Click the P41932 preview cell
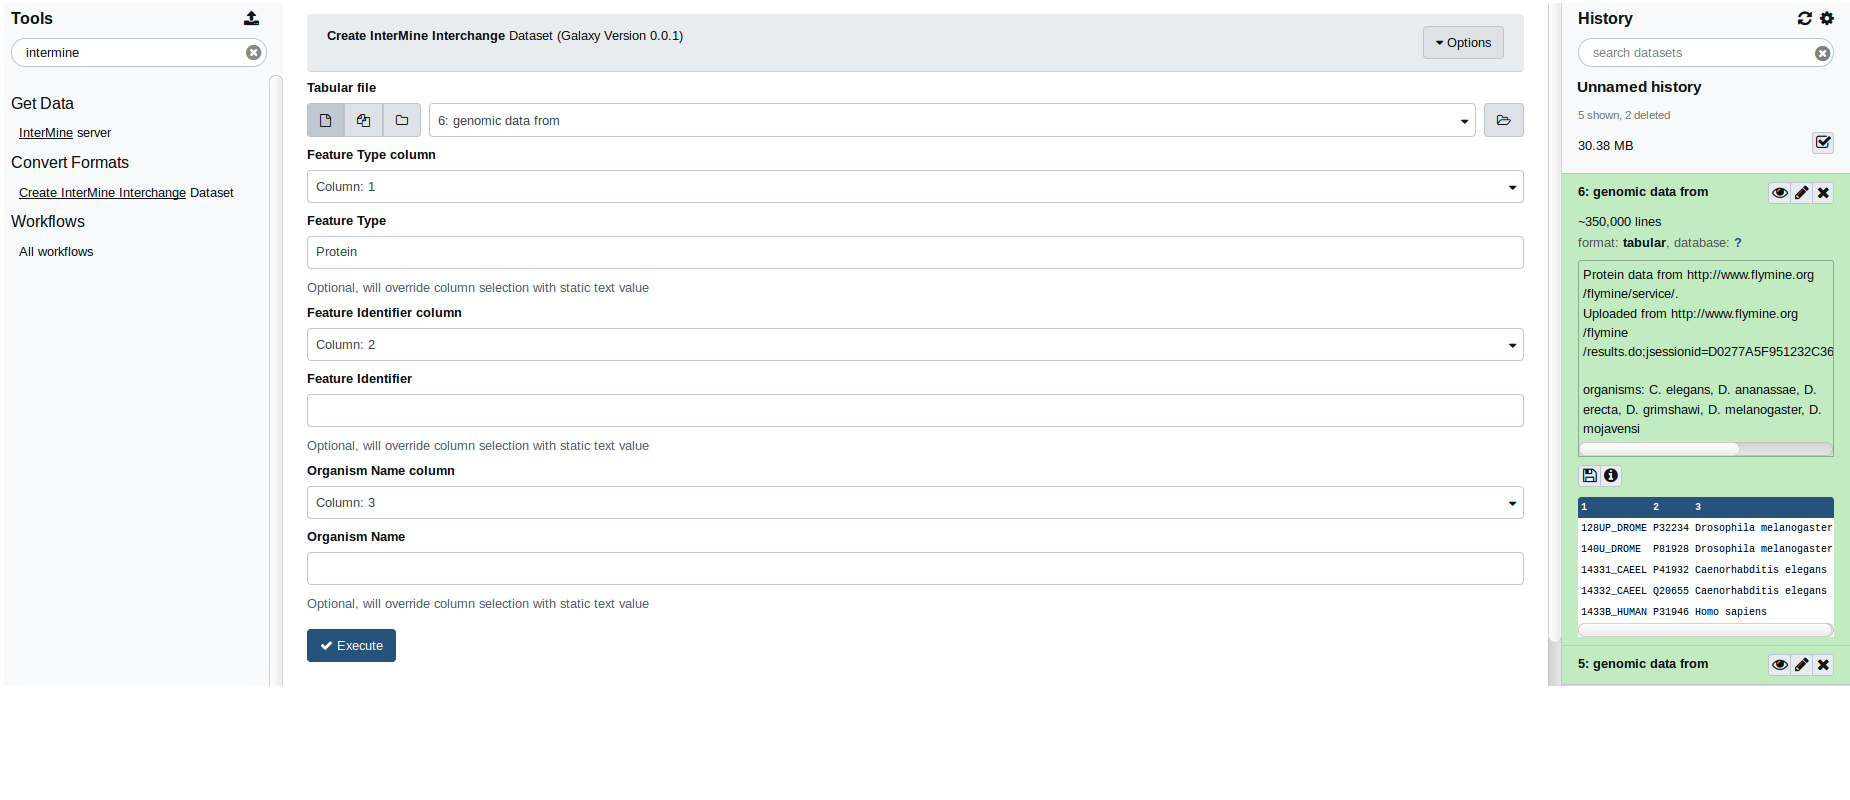The image size is (1850, 800). coord(1670,570)
